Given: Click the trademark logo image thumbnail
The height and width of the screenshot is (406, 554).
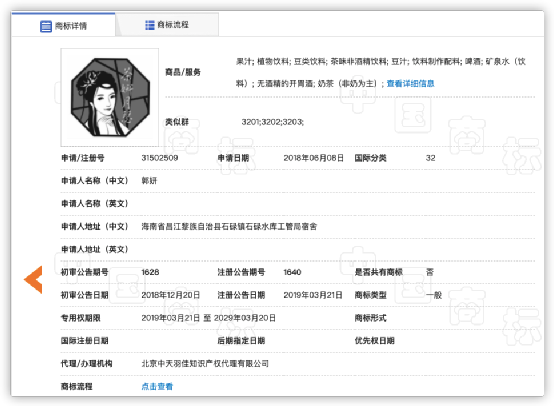Looking at the screenshot, I should coord(110,98).
